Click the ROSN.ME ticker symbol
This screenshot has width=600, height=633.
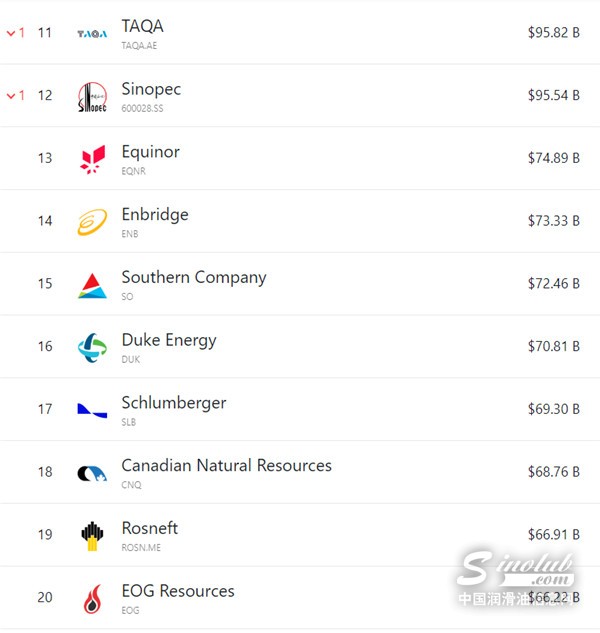pyautogui.click(x=141, y=547)
